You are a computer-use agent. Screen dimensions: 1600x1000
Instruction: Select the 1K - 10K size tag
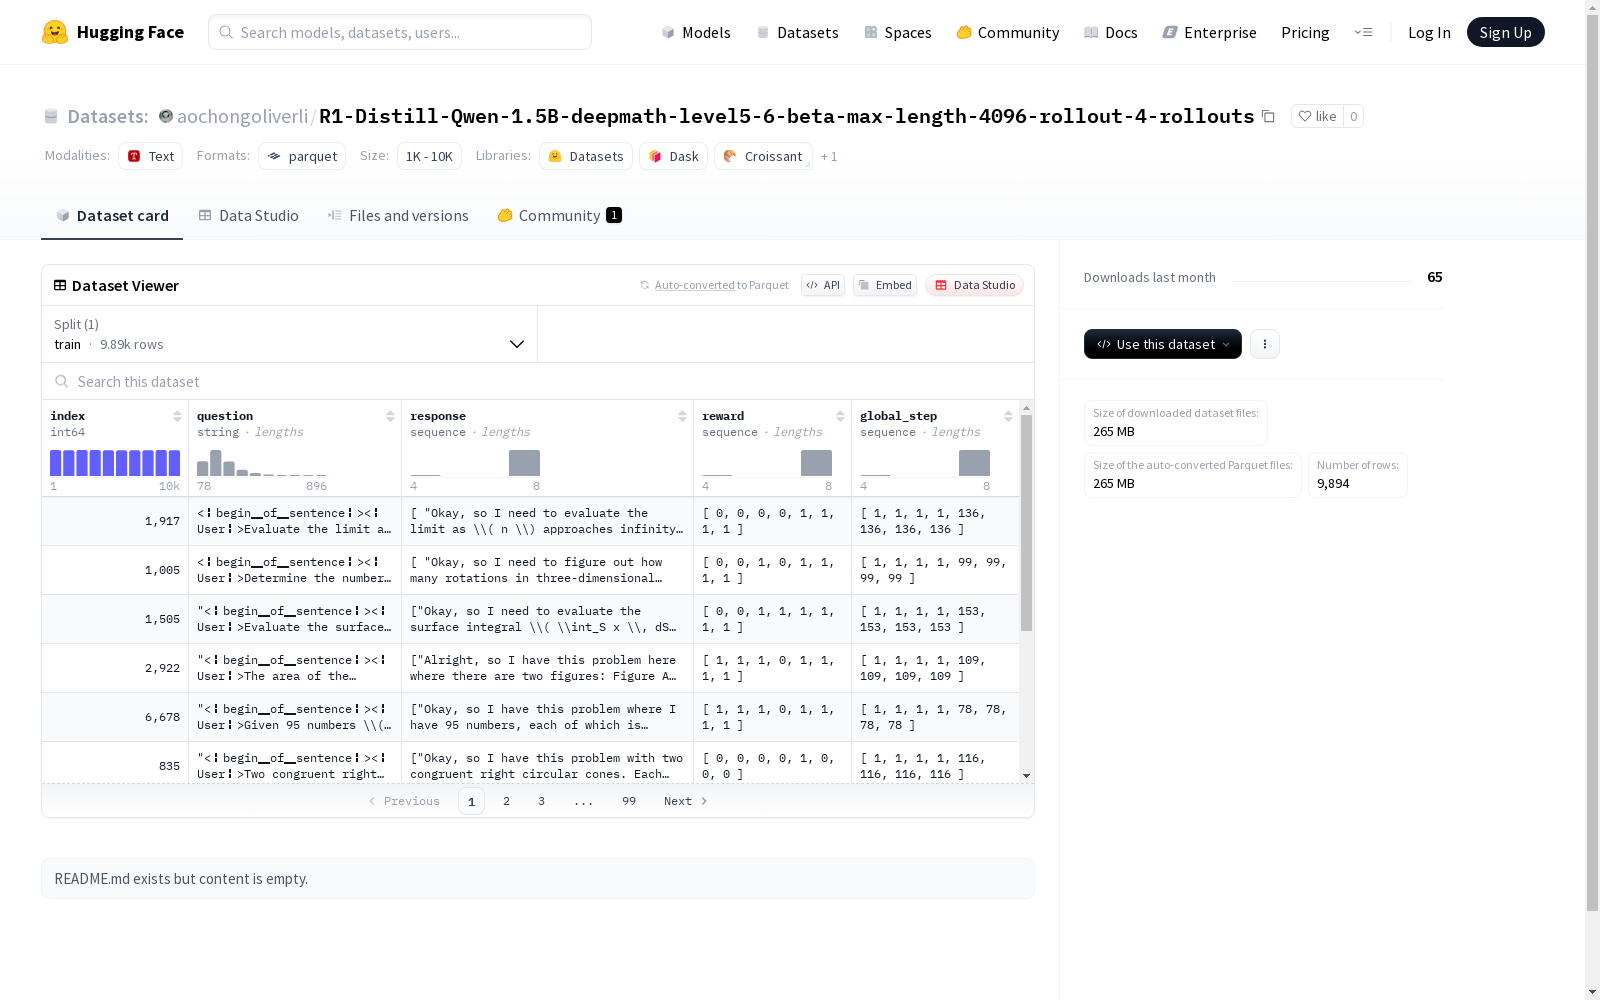tap(429, 156)
